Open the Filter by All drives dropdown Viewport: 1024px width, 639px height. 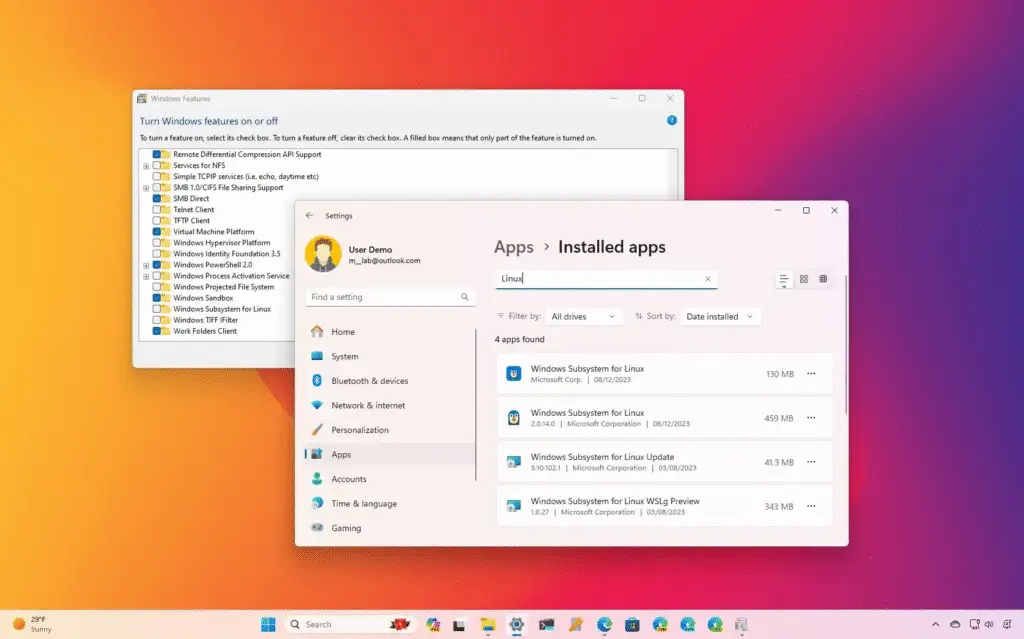tap(584, 316)
